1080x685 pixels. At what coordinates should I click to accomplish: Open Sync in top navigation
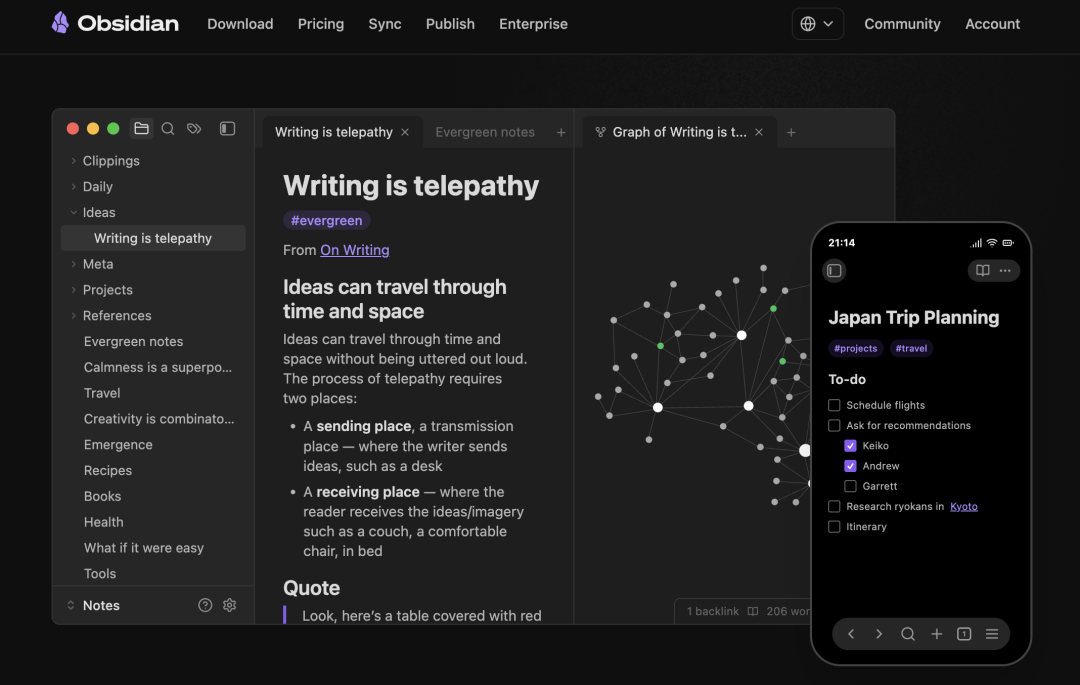[385, 24]
